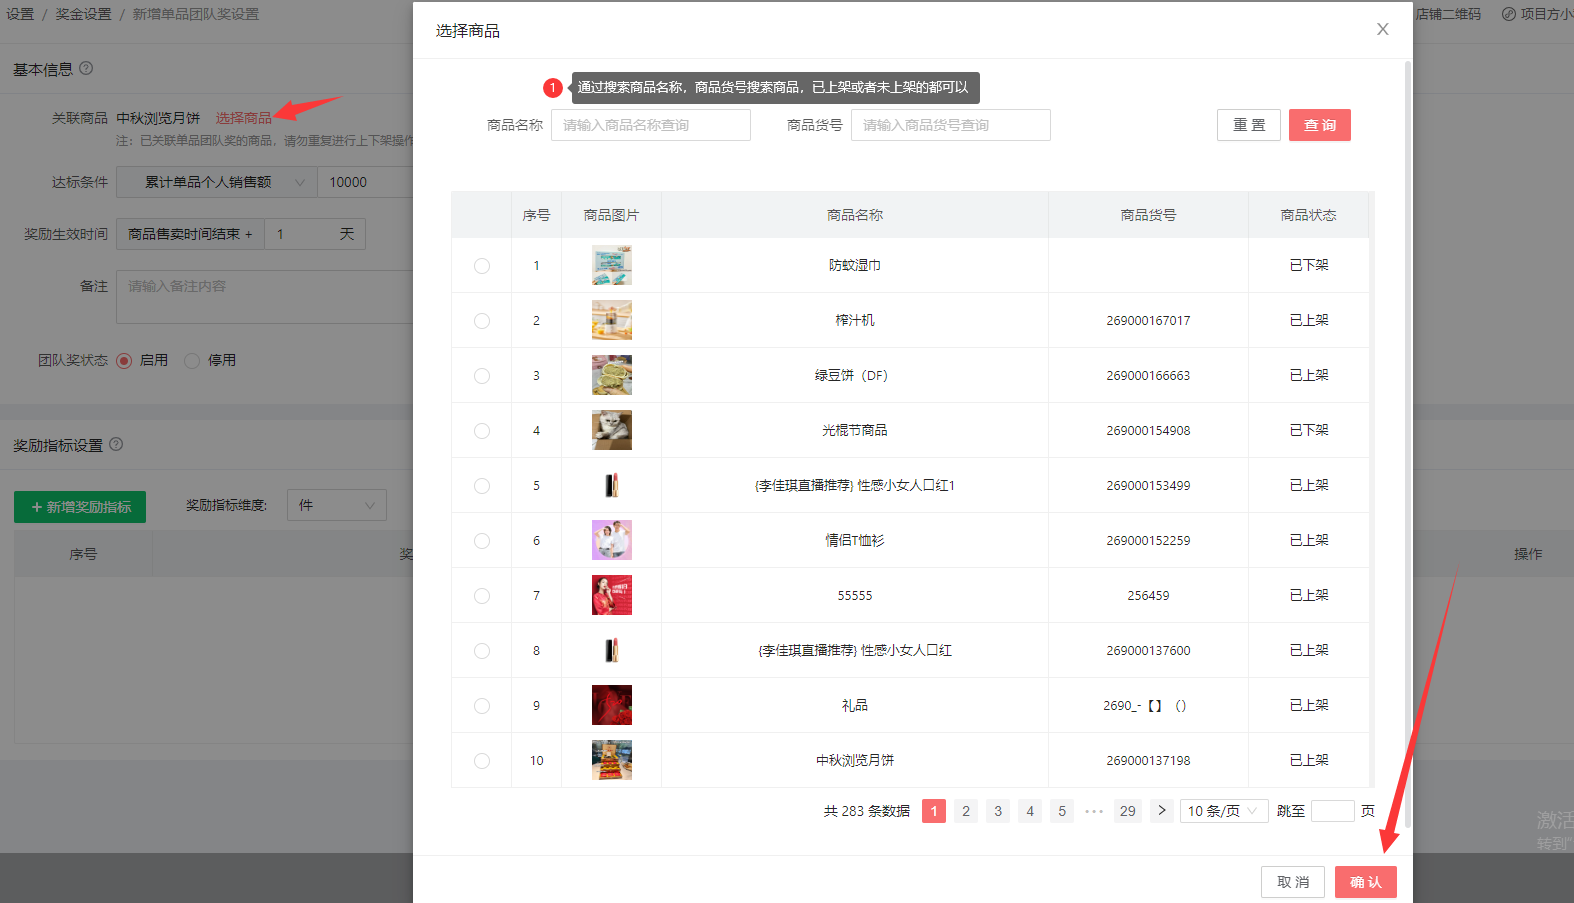1574x903 pixels.
Task: Select the radio button for 中秋浏览月饼
Action: pos(482,761)
